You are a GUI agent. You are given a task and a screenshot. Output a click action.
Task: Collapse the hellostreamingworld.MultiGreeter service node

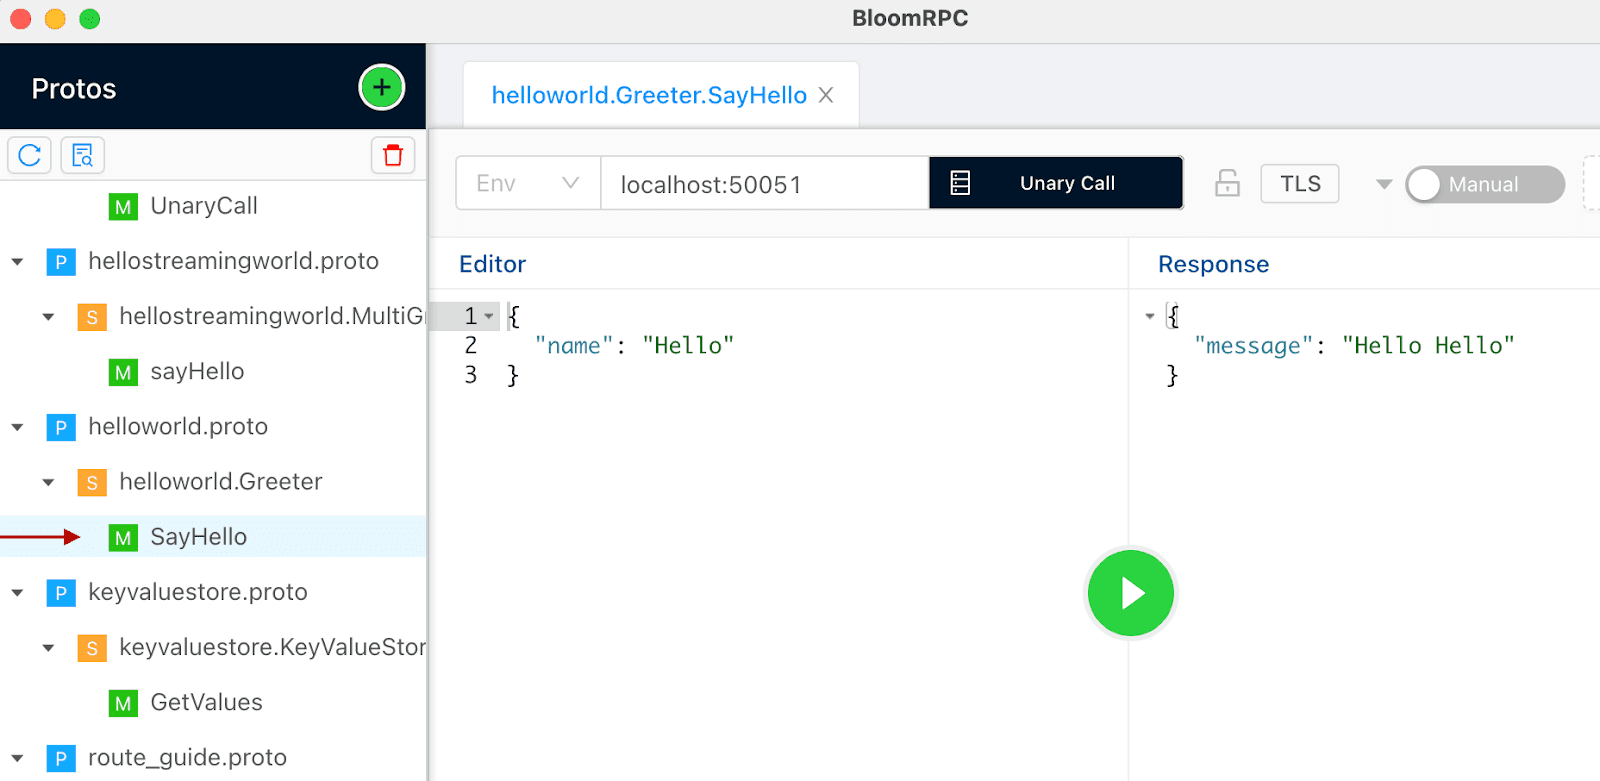pyautogui.click(x=48, y=317)
